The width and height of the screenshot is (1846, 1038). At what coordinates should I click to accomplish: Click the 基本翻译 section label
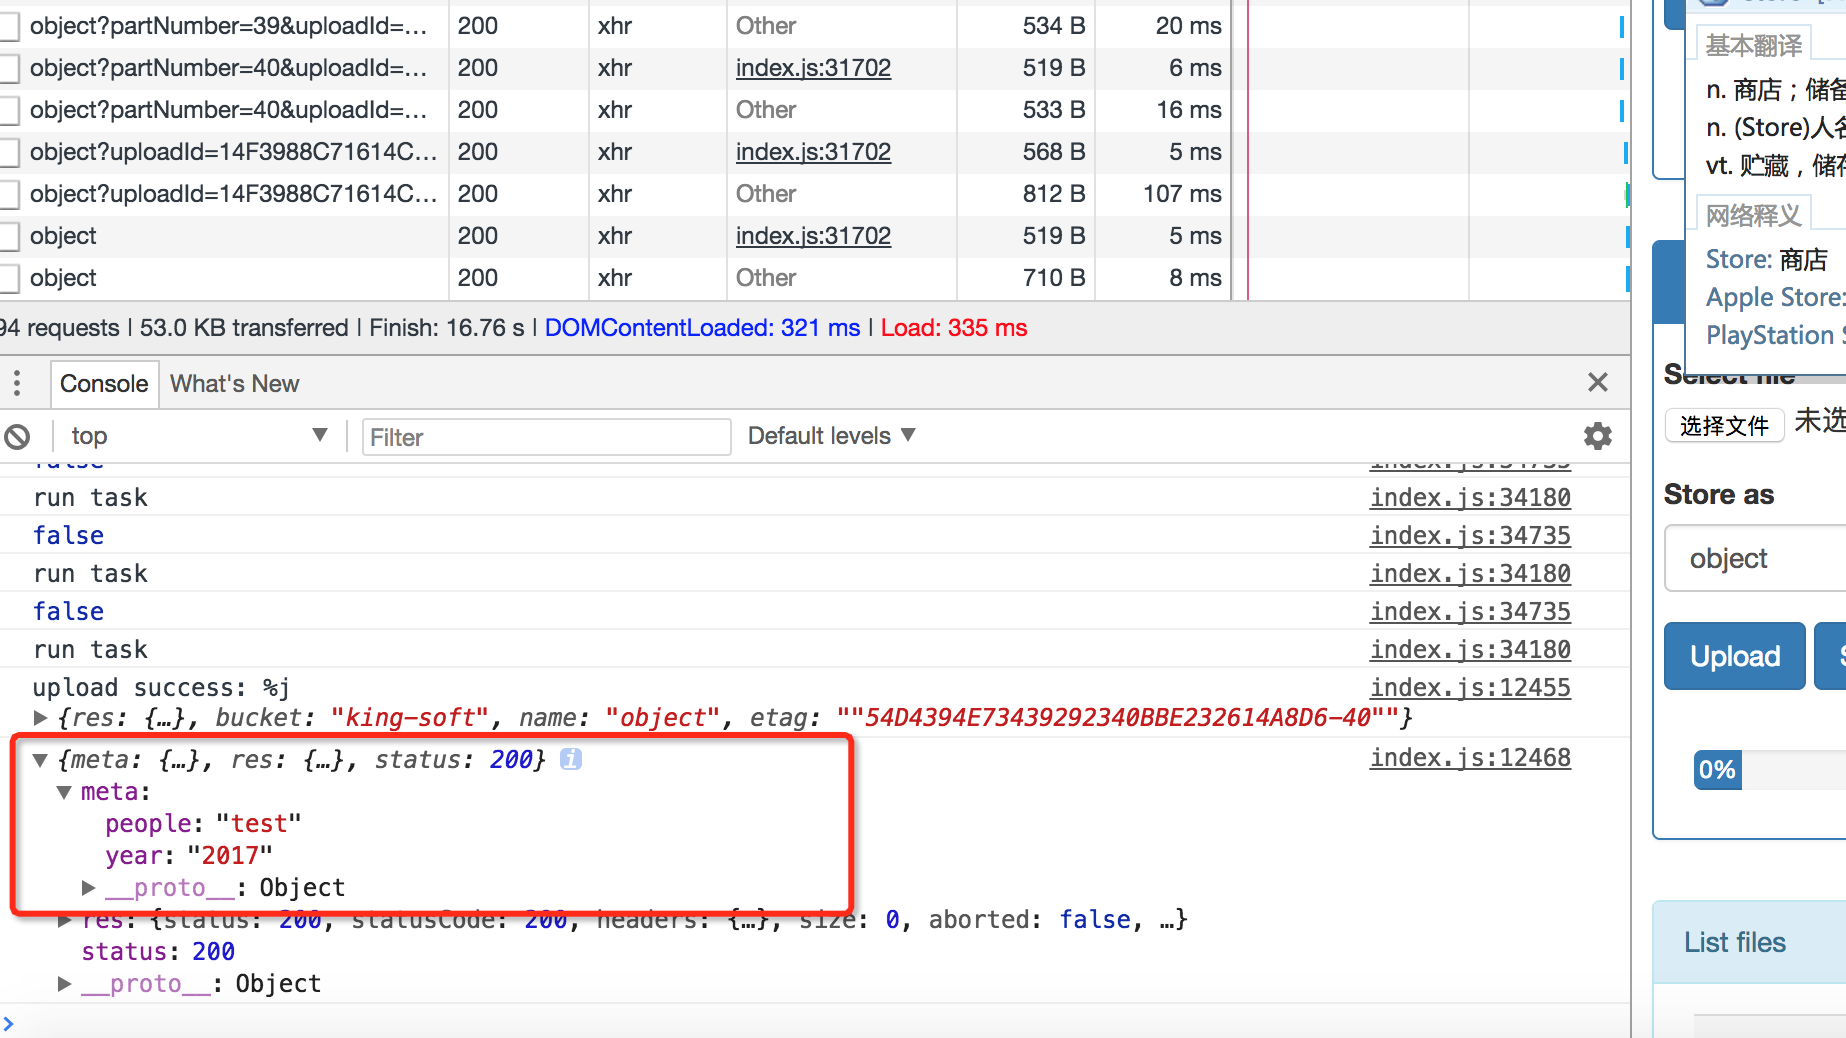[x=1753, y=45]
